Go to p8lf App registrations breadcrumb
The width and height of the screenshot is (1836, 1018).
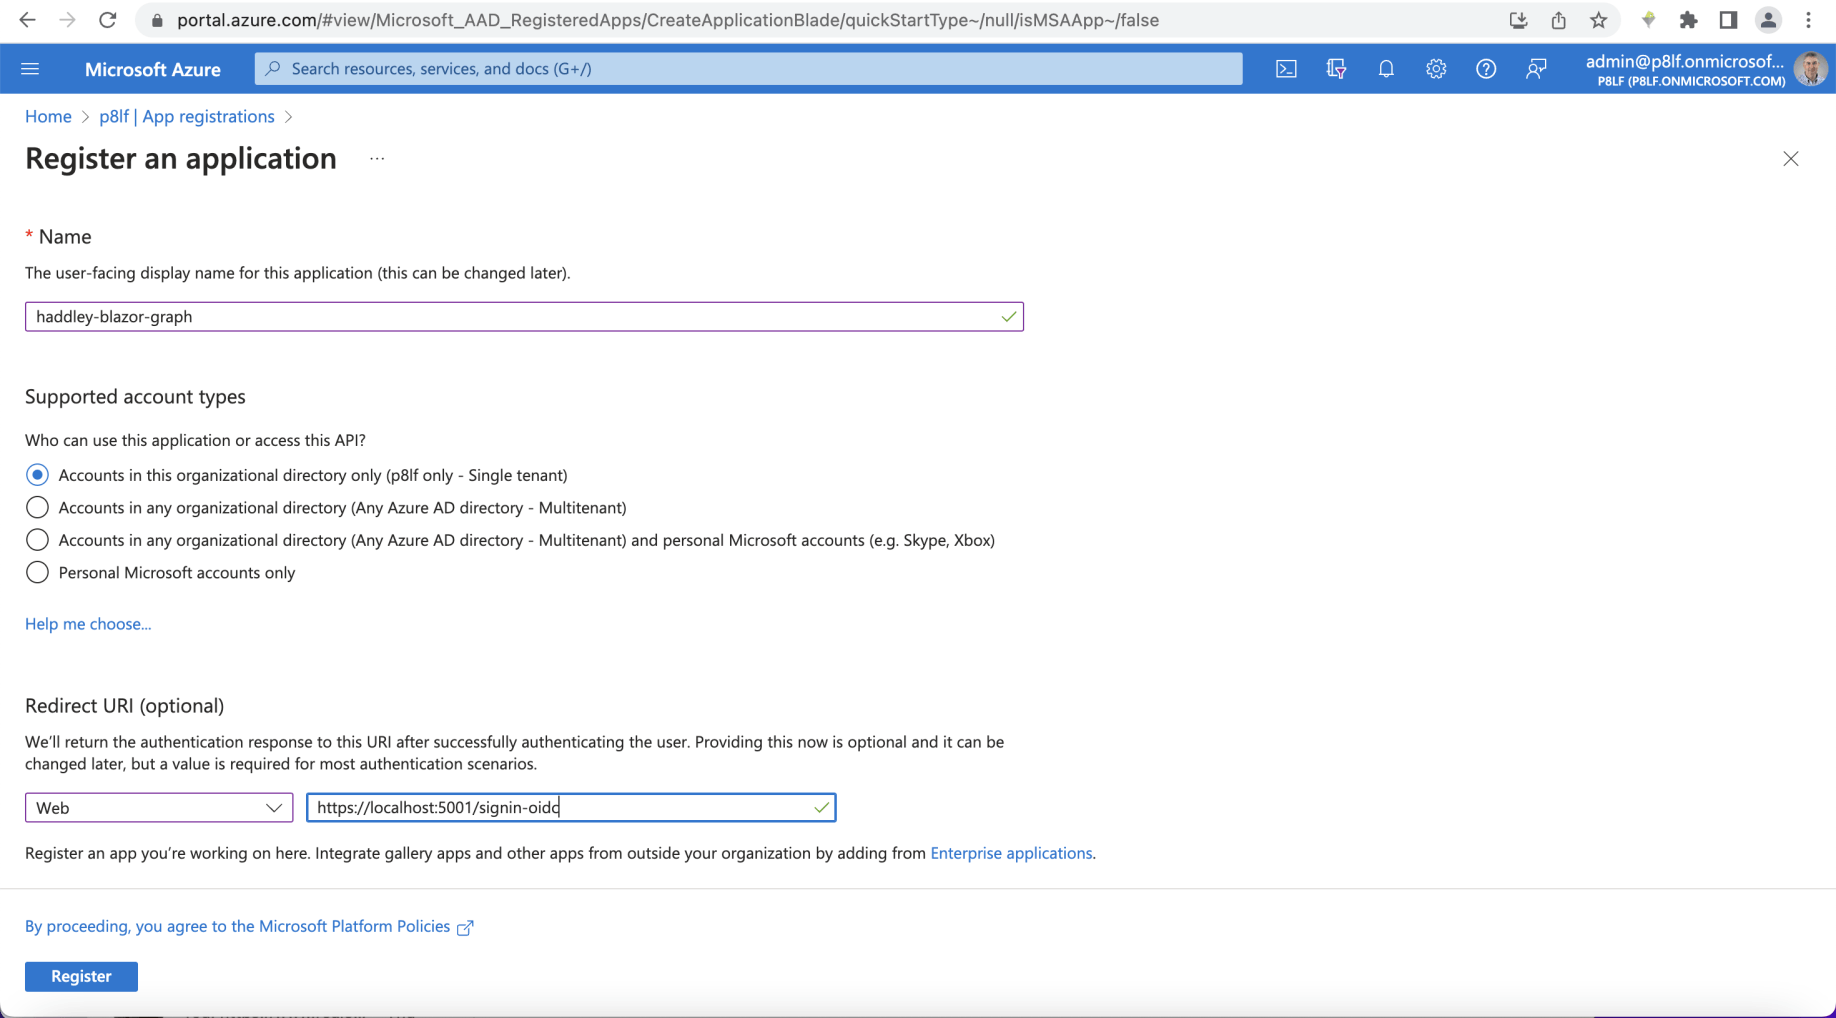tap(186, 116)
